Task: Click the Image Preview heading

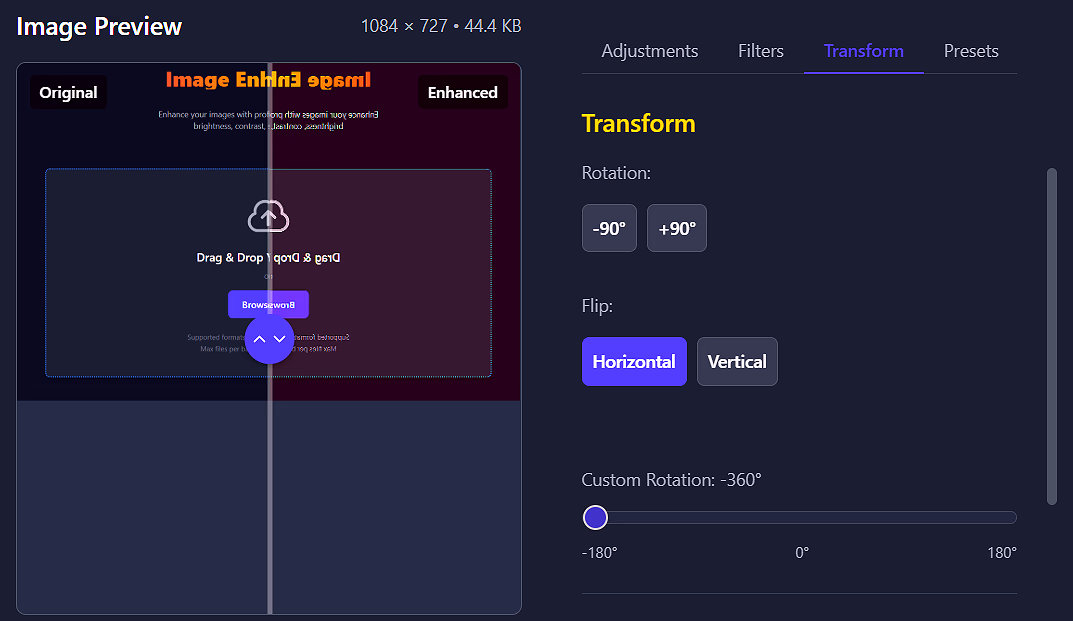Action: (x=99, y=26)
